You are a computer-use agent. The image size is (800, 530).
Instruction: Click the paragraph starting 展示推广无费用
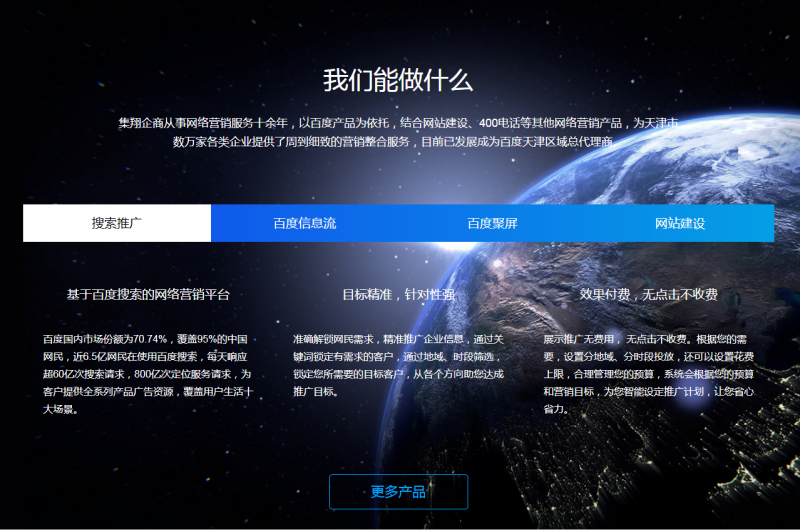click(x=648, y=374)
